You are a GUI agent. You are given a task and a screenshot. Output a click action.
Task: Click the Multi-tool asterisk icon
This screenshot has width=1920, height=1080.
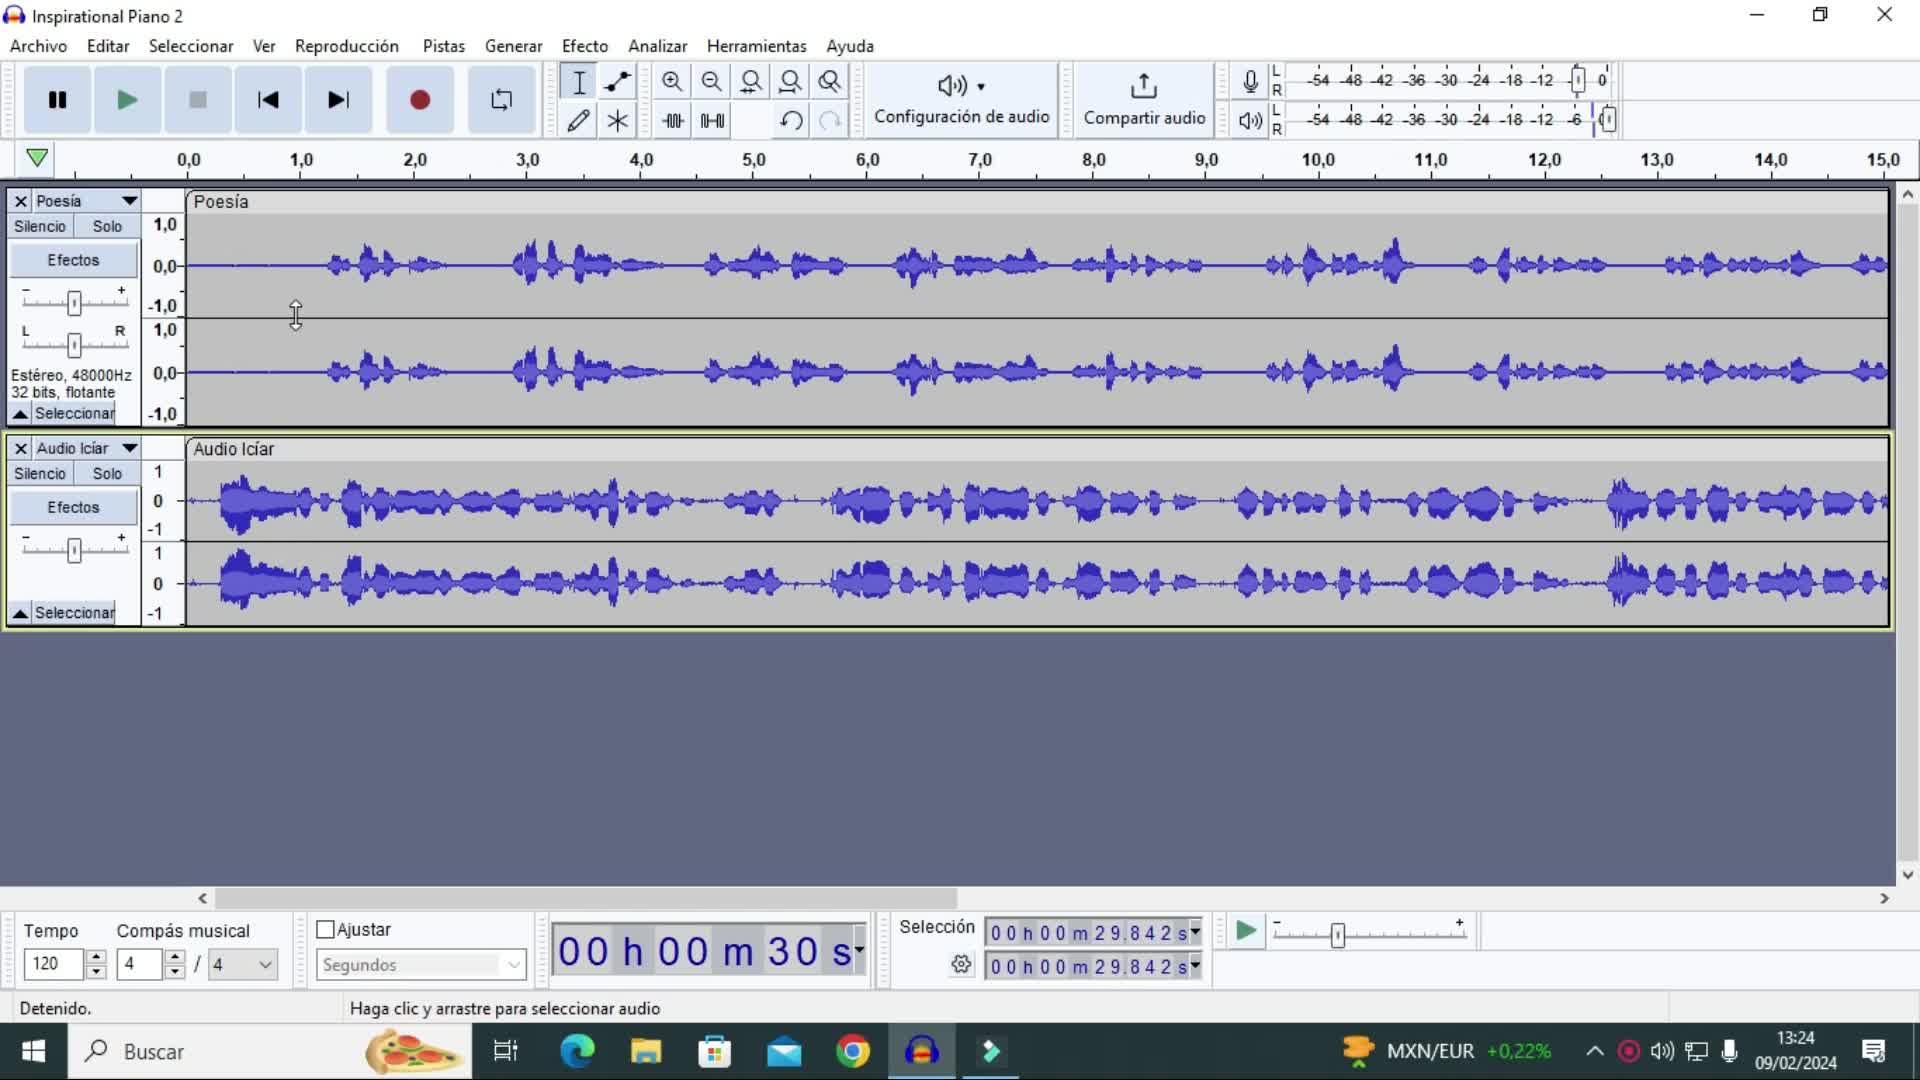coord(617,121)
